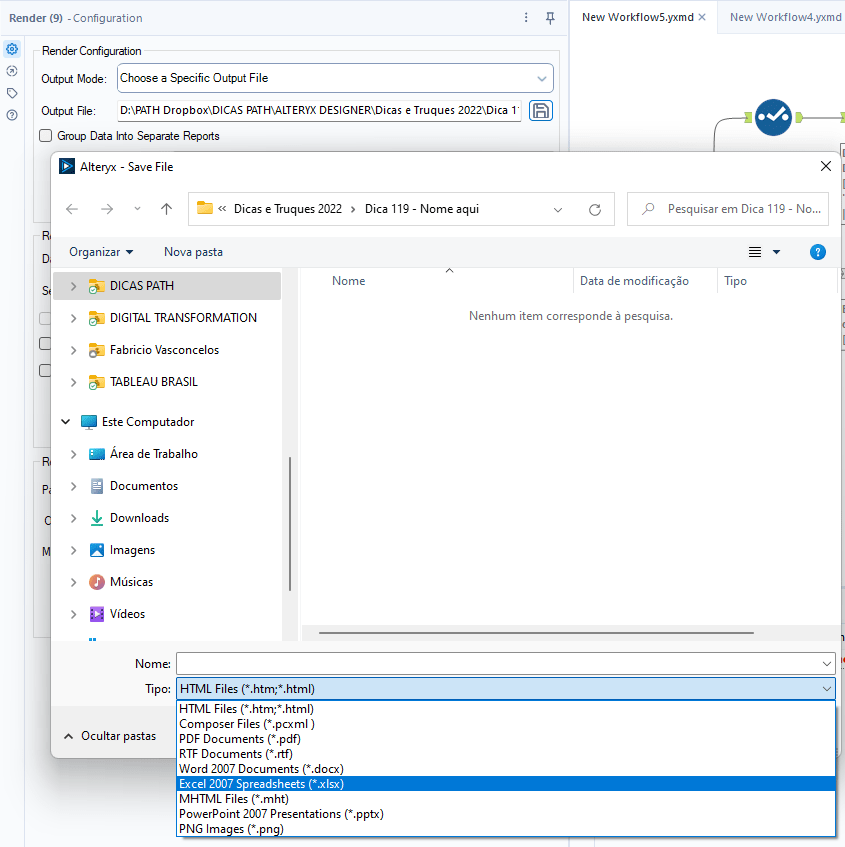Select Excel 2007 Spreadsheets (*.xlsx) option
845x847 pixels.
pos(506,784)
